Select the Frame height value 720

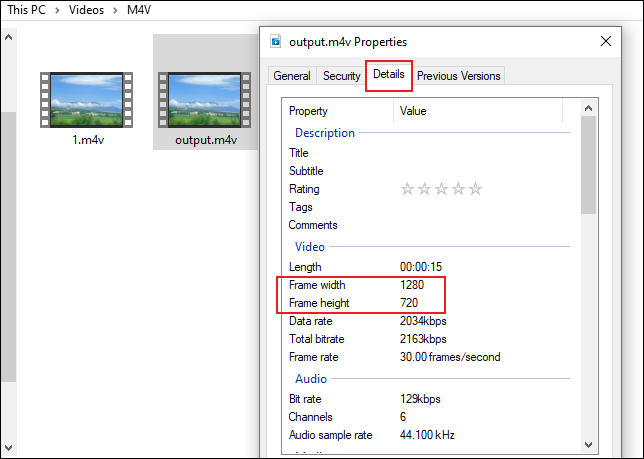click(x=409, y=303)
